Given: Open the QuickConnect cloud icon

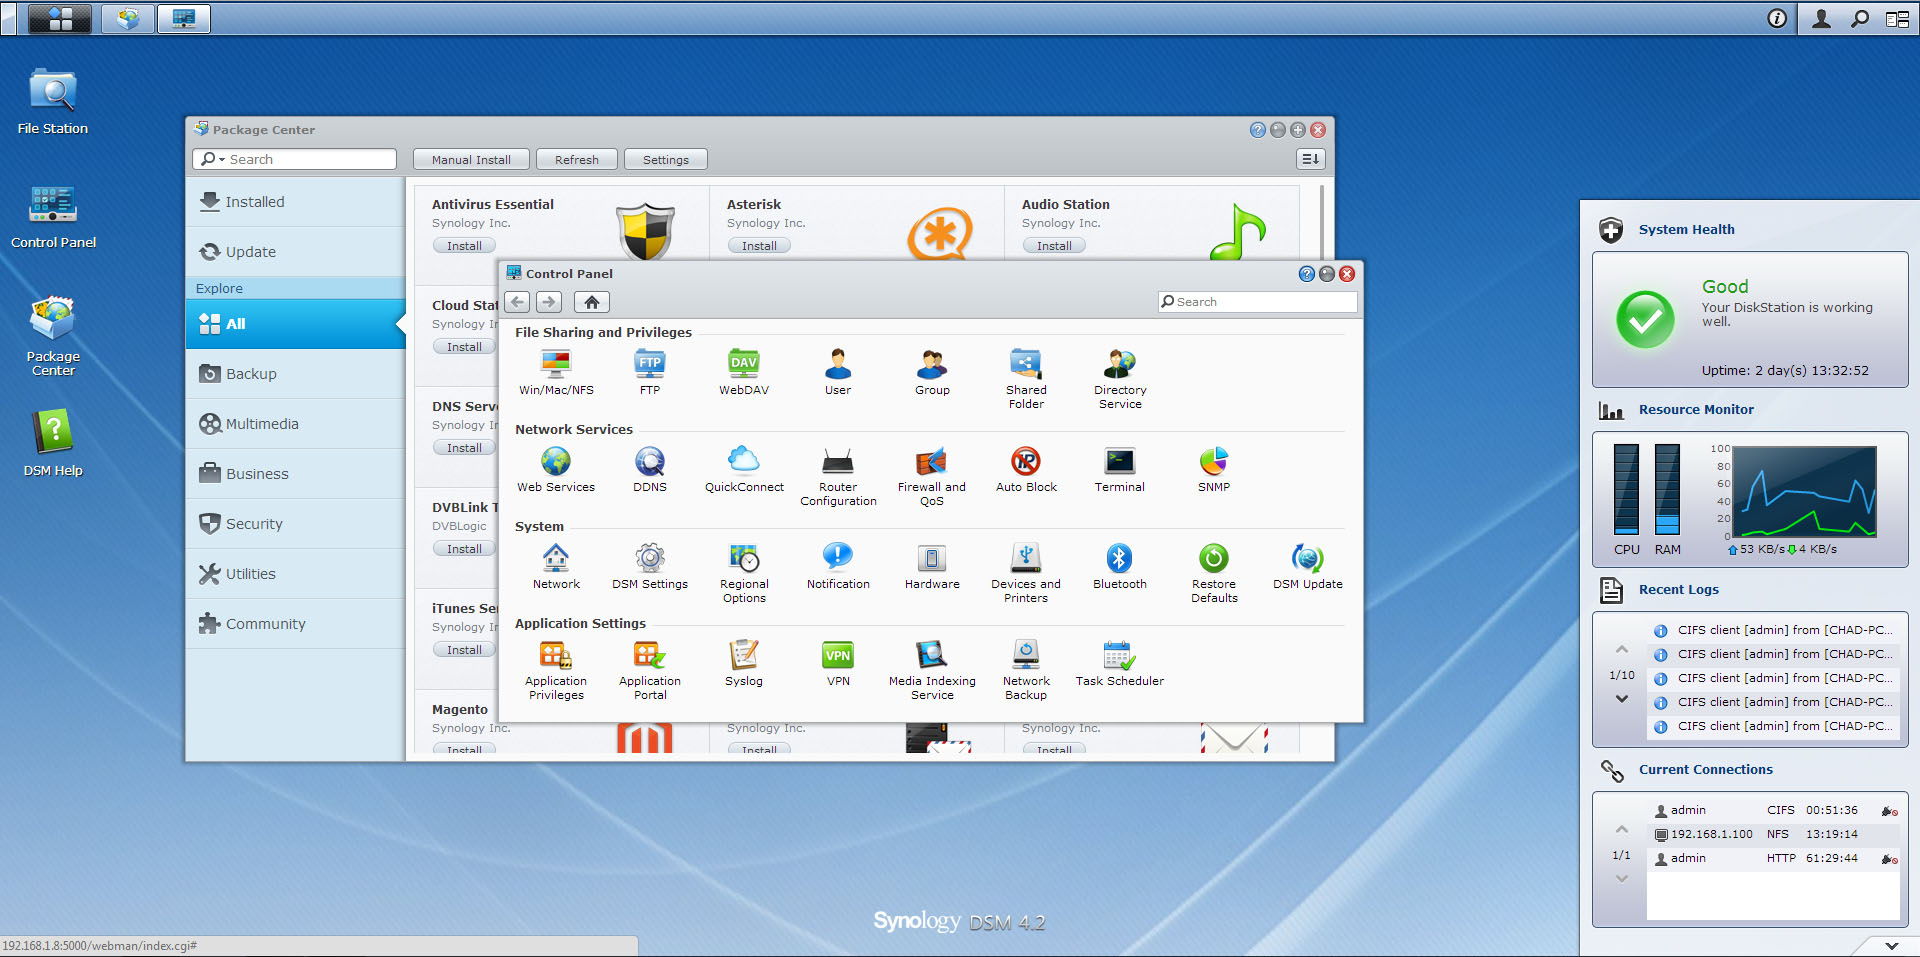Looking at the screenshot, I should click(743, 463).
